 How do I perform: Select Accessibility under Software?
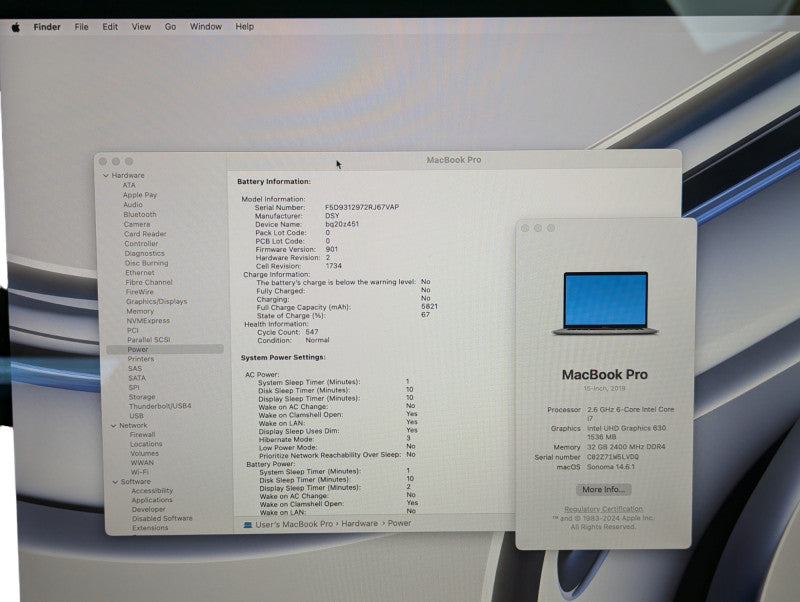pyautogui.click(x=152, y=491)
